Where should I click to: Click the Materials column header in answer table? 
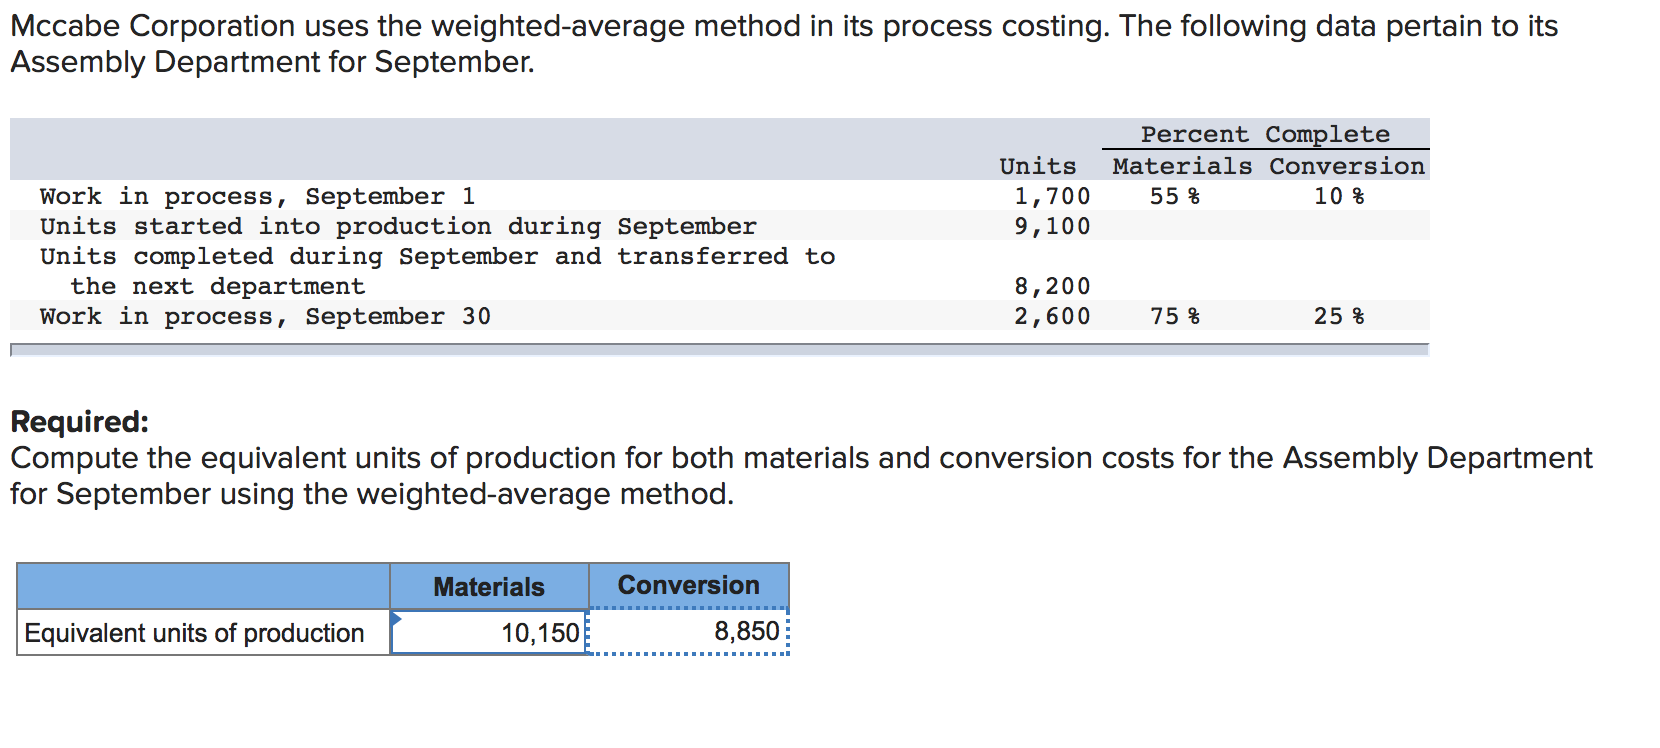(489, 586)
